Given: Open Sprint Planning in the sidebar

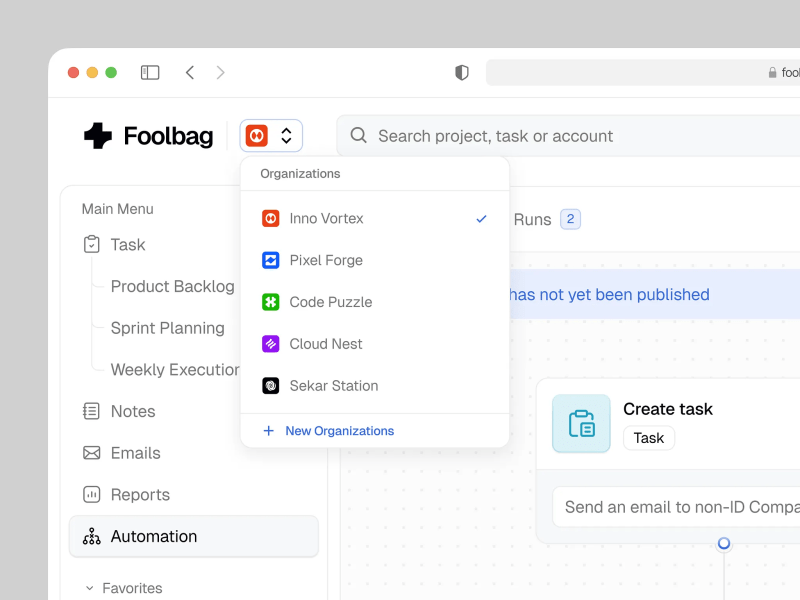Looking at the screenshot, I should point(167,328).
